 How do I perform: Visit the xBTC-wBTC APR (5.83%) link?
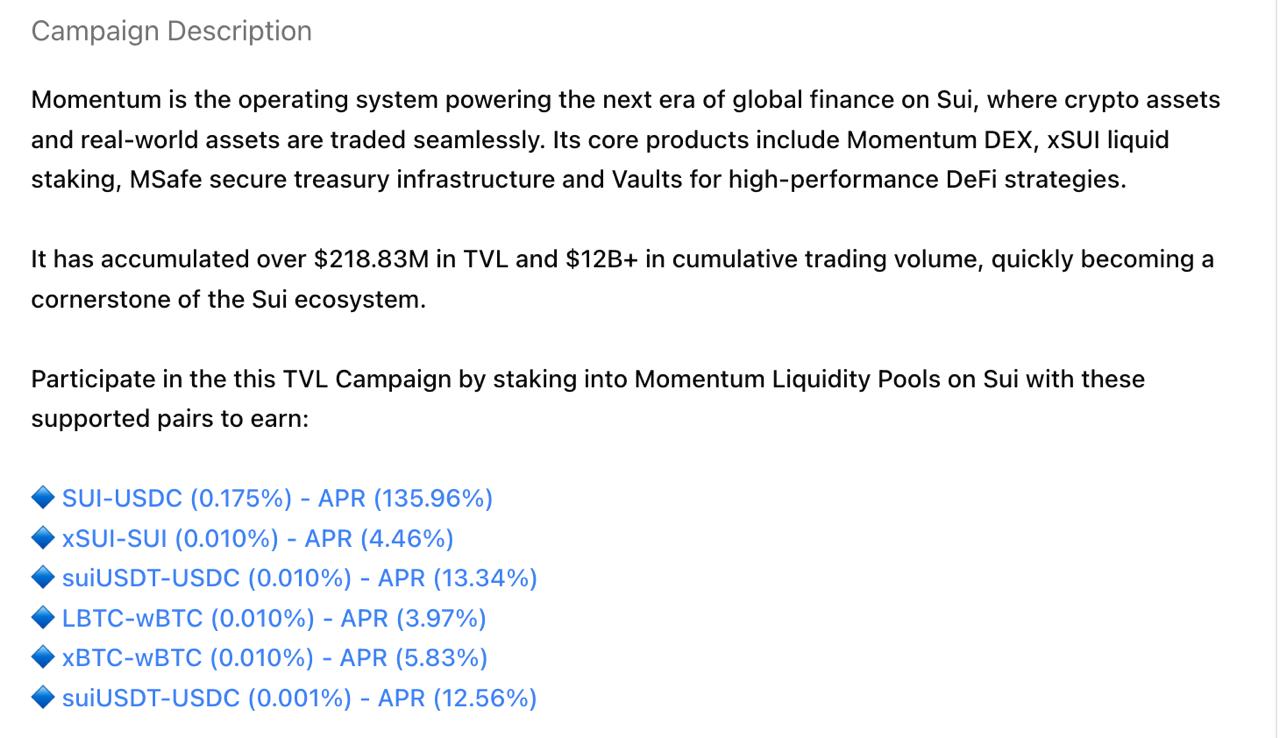[274, 658]
